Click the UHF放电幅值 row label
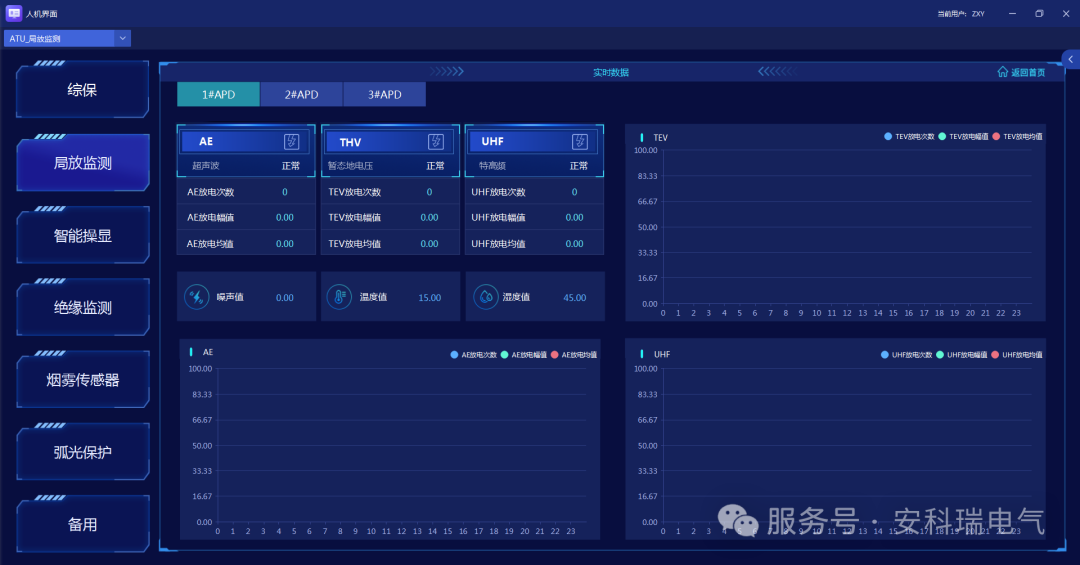 click(x=498, y=218)
